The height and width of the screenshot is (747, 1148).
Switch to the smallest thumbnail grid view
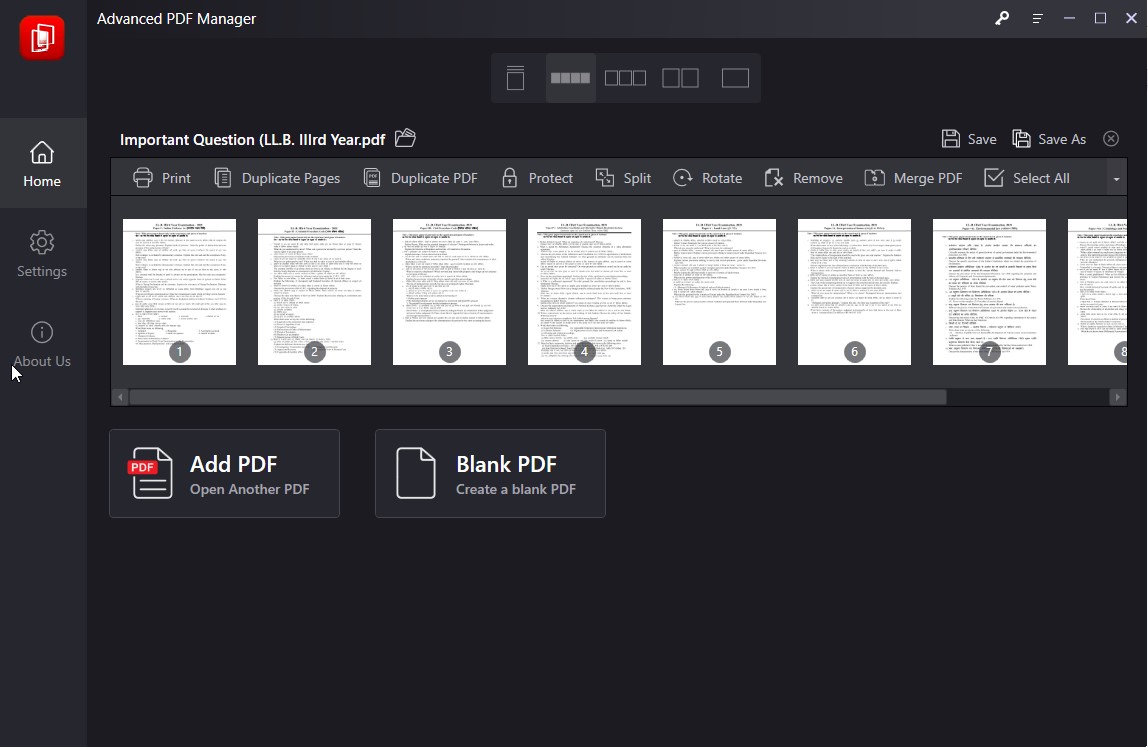[x=570, y=77]
